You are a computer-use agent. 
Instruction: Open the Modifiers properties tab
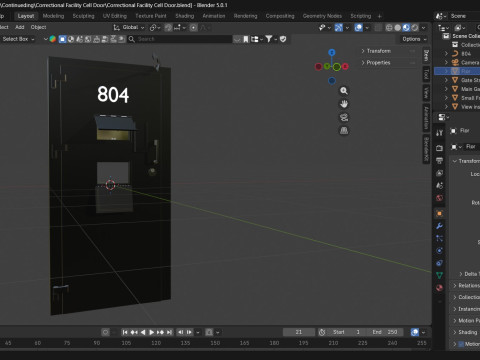click(x=439, y=226)
